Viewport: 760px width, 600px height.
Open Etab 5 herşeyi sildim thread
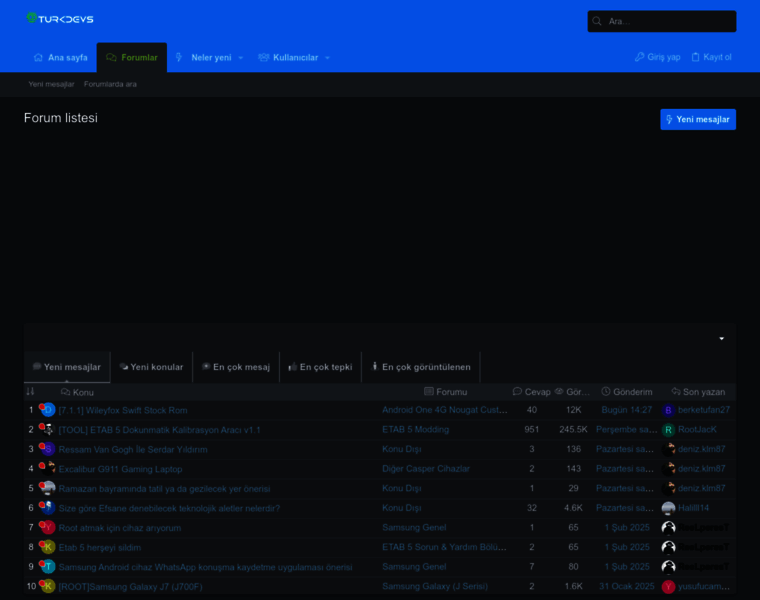100,548
